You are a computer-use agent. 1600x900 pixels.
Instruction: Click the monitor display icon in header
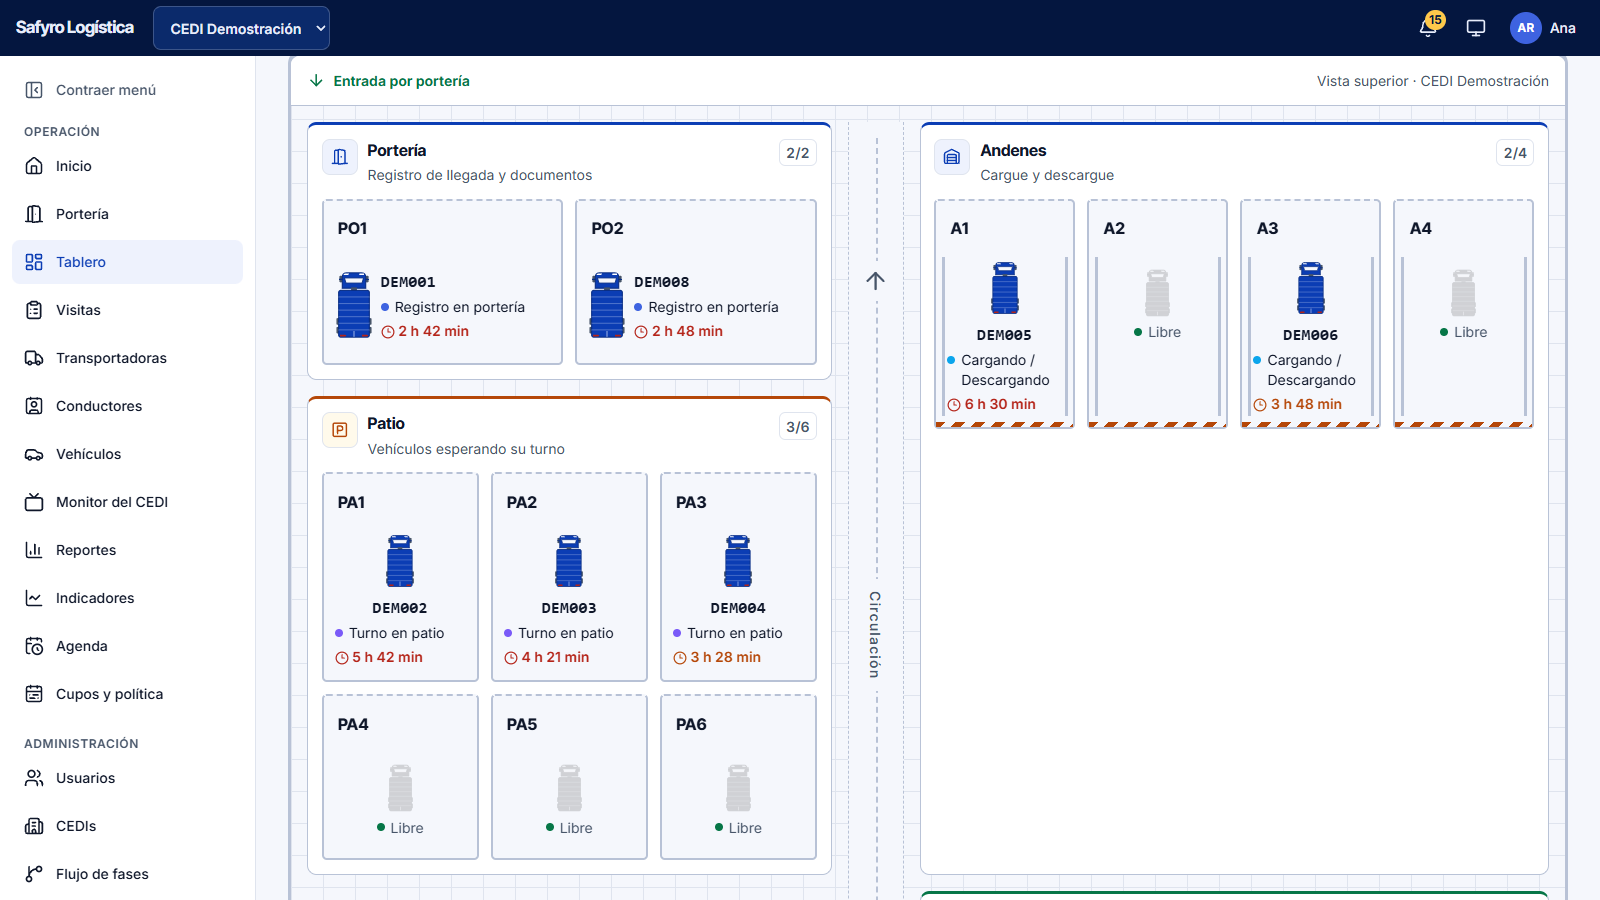(1476, 28)
